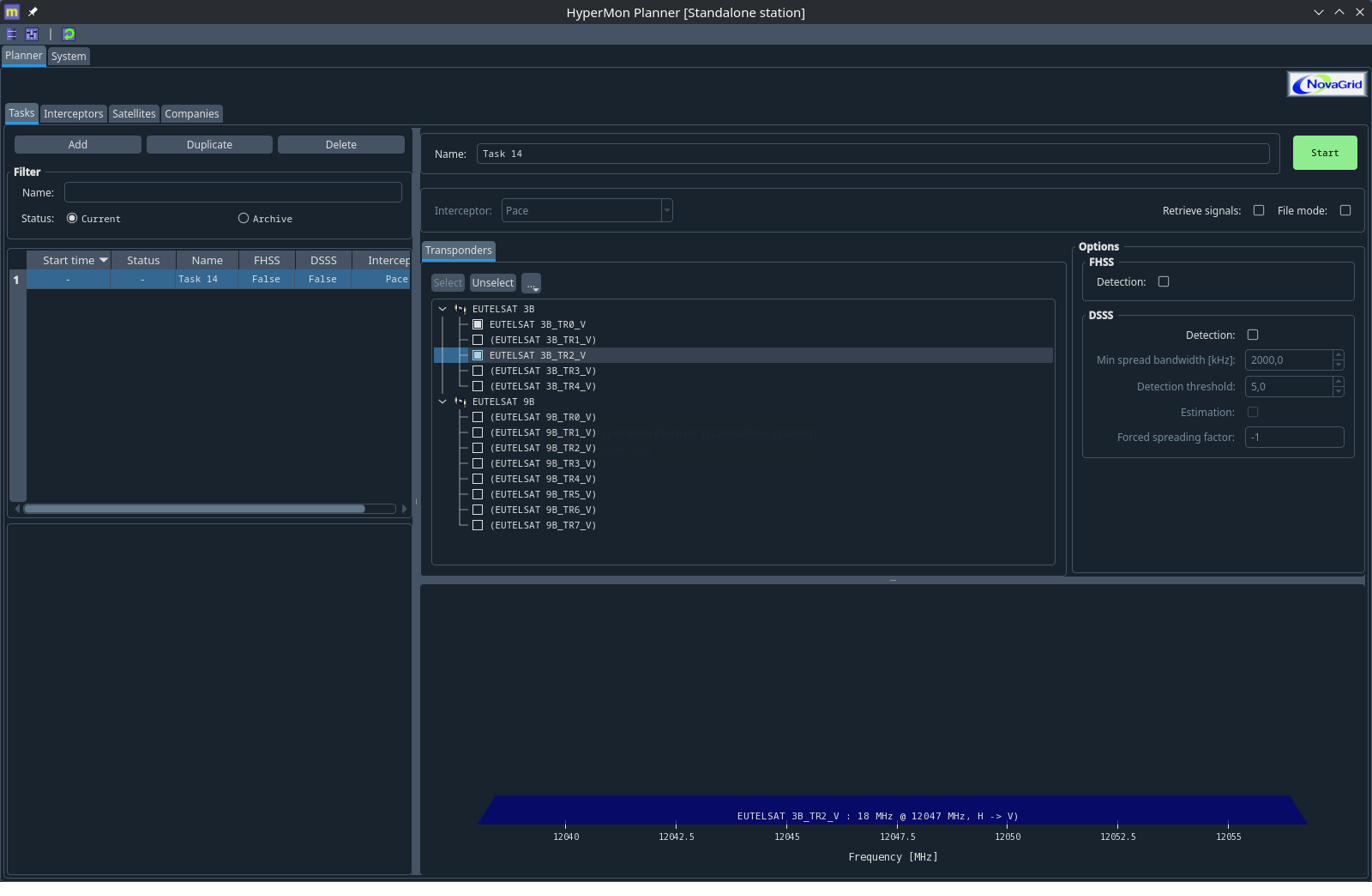Viewport: 1372px width, 896px height.
Task: Click the Forced spreading factor field
Action: click(1294, 437)
